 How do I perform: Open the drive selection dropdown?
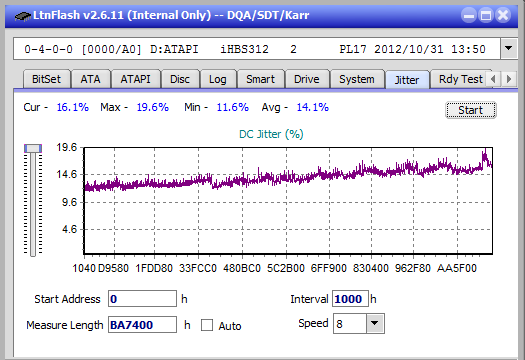(508, 49)
